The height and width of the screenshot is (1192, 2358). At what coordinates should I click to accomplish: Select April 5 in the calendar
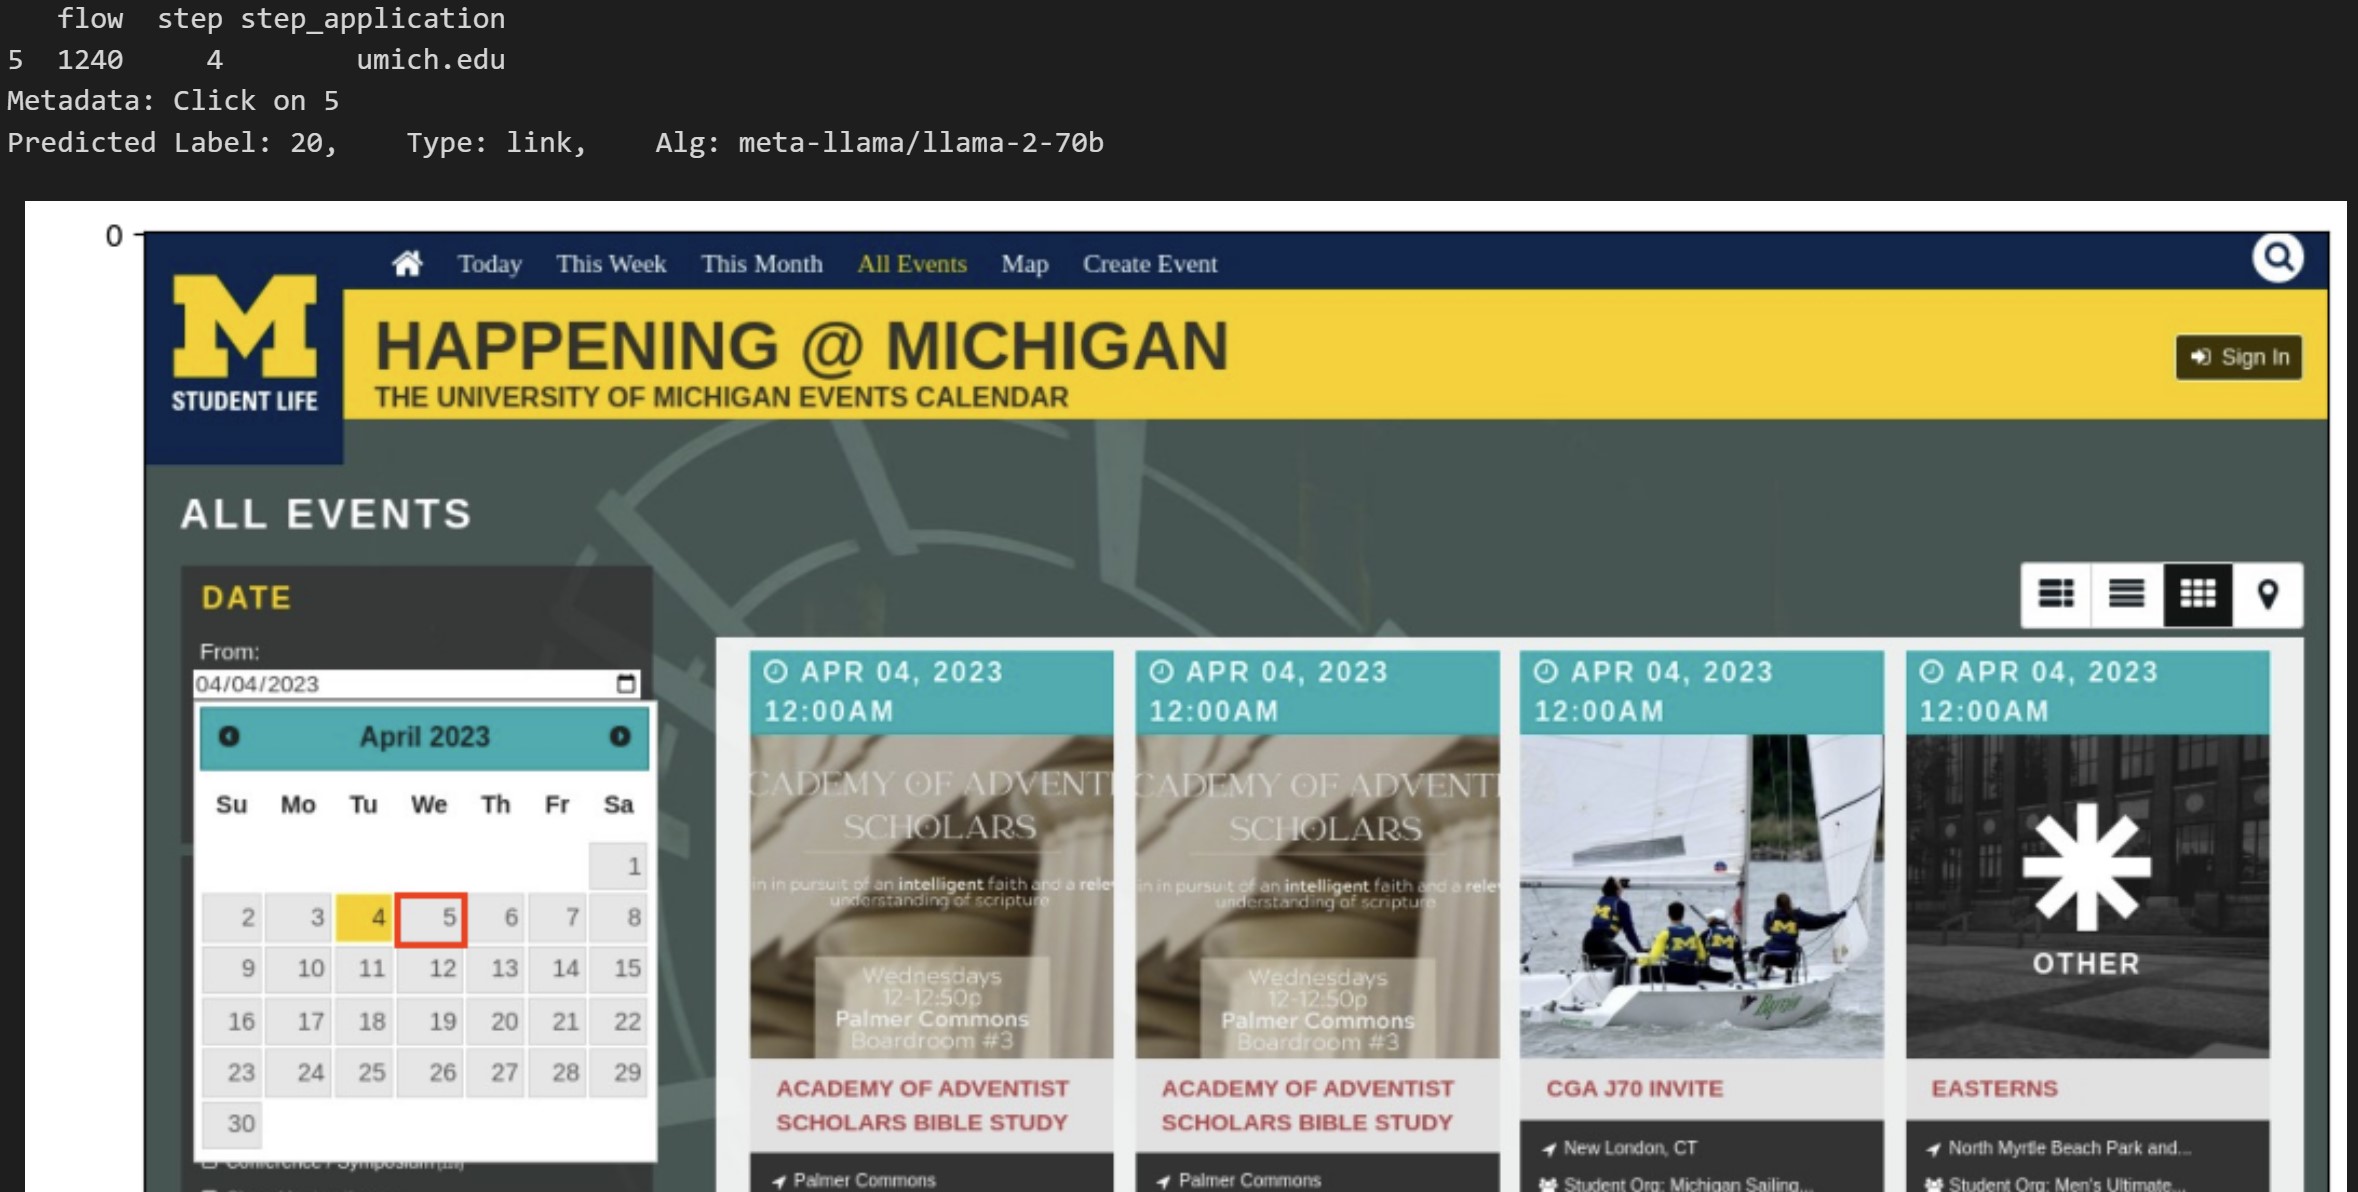432,918
